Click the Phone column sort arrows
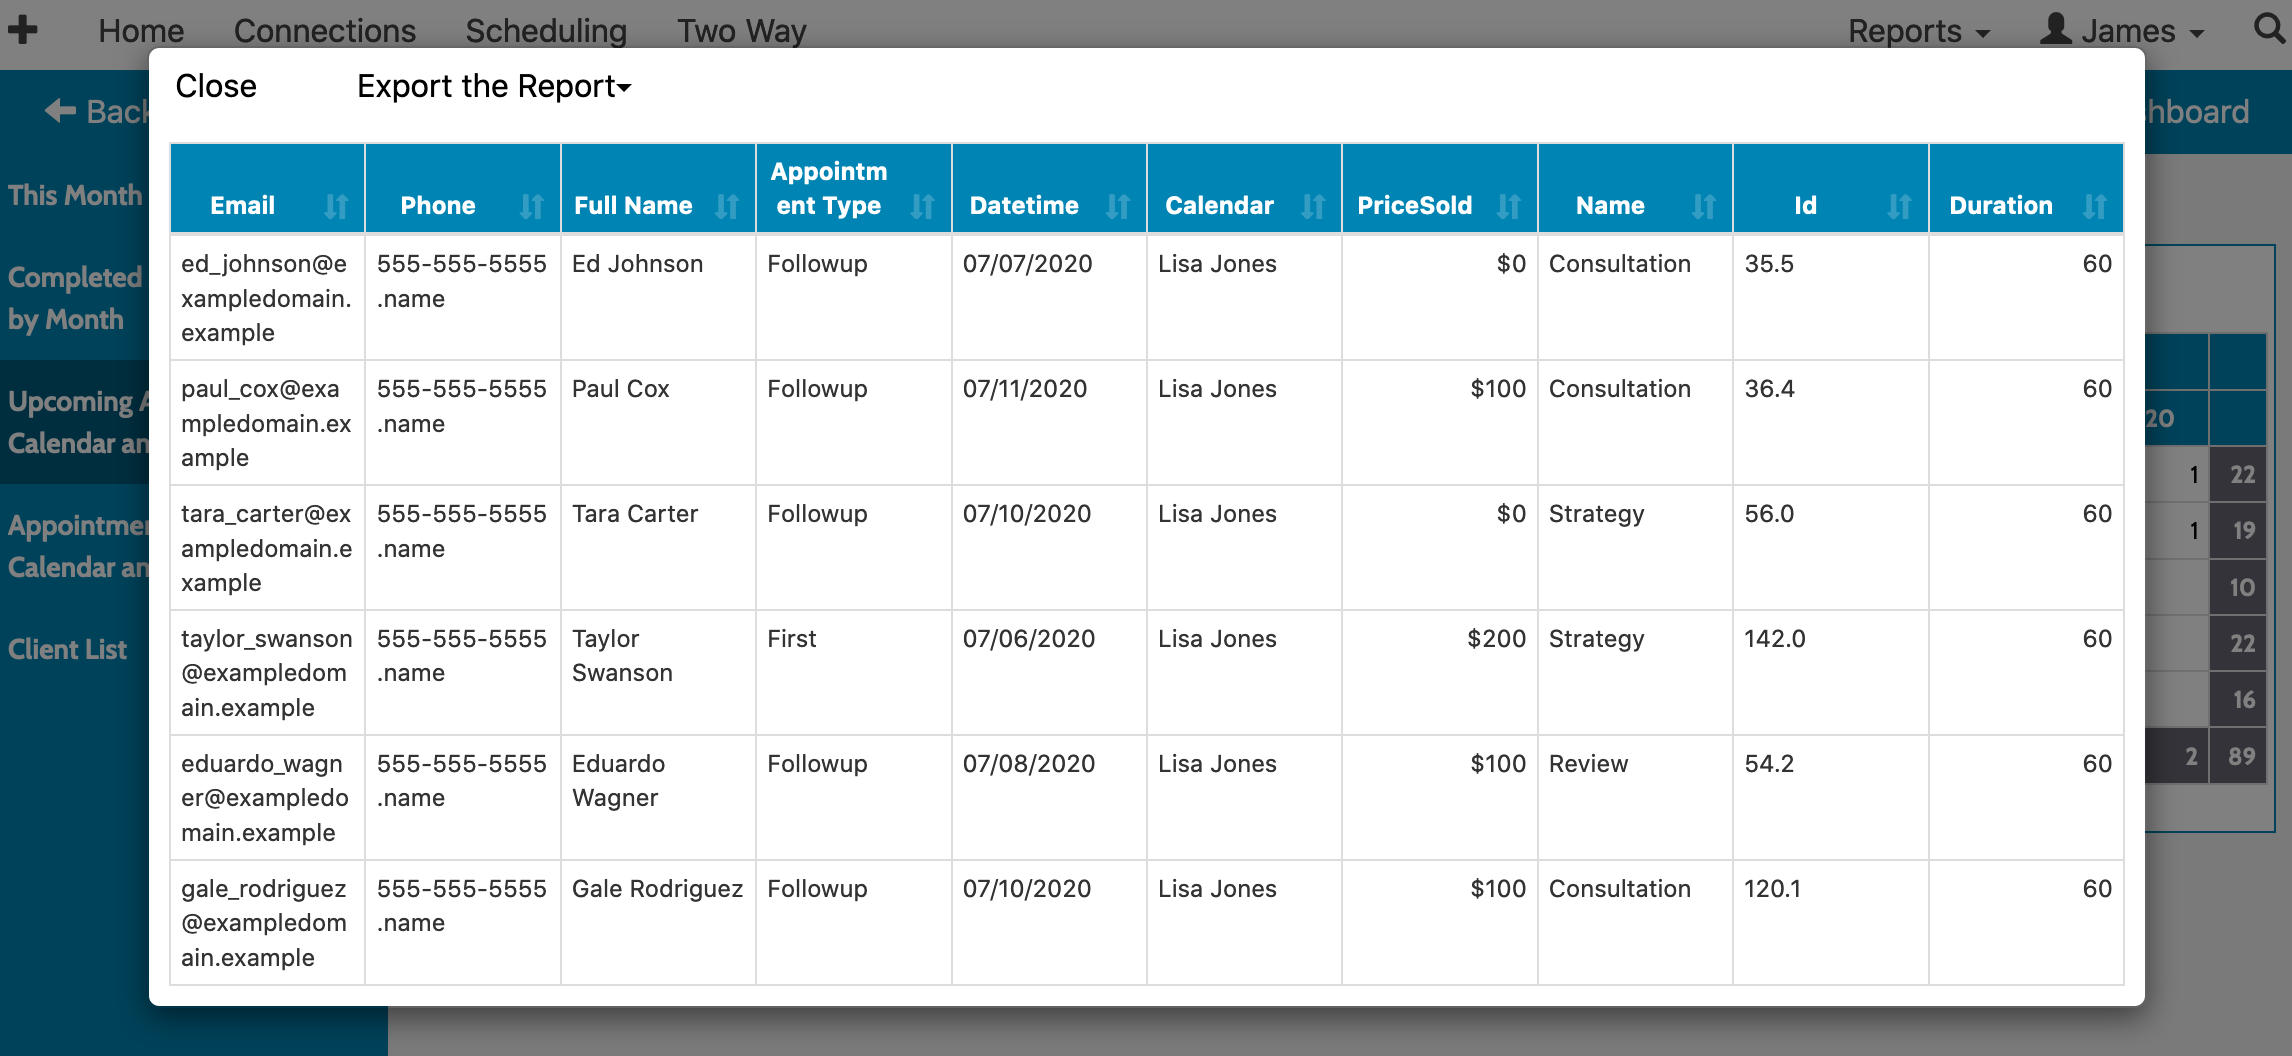The width and height of the screenshot is (2292, 1056). pyautogui.click(x=531, y=206)
